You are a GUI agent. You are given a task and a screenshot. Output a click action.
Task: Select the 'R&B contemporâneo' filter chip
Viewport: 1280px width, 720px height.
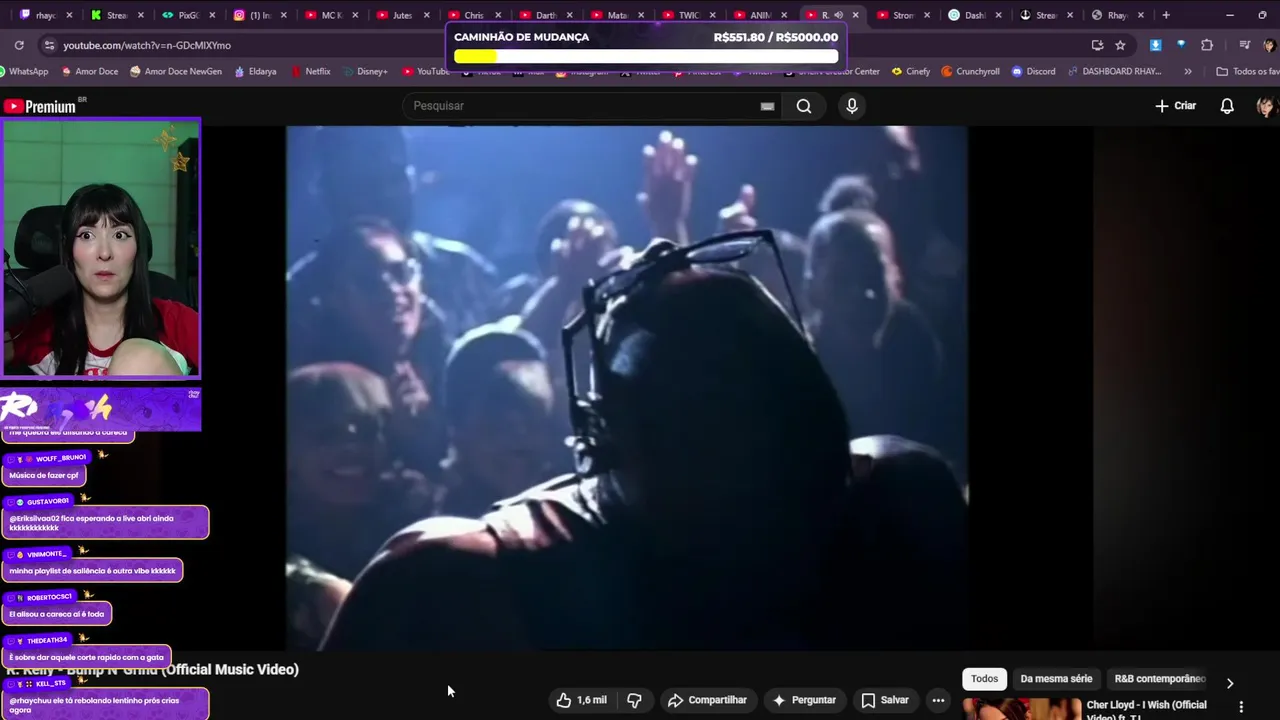tap(1160, 679)
